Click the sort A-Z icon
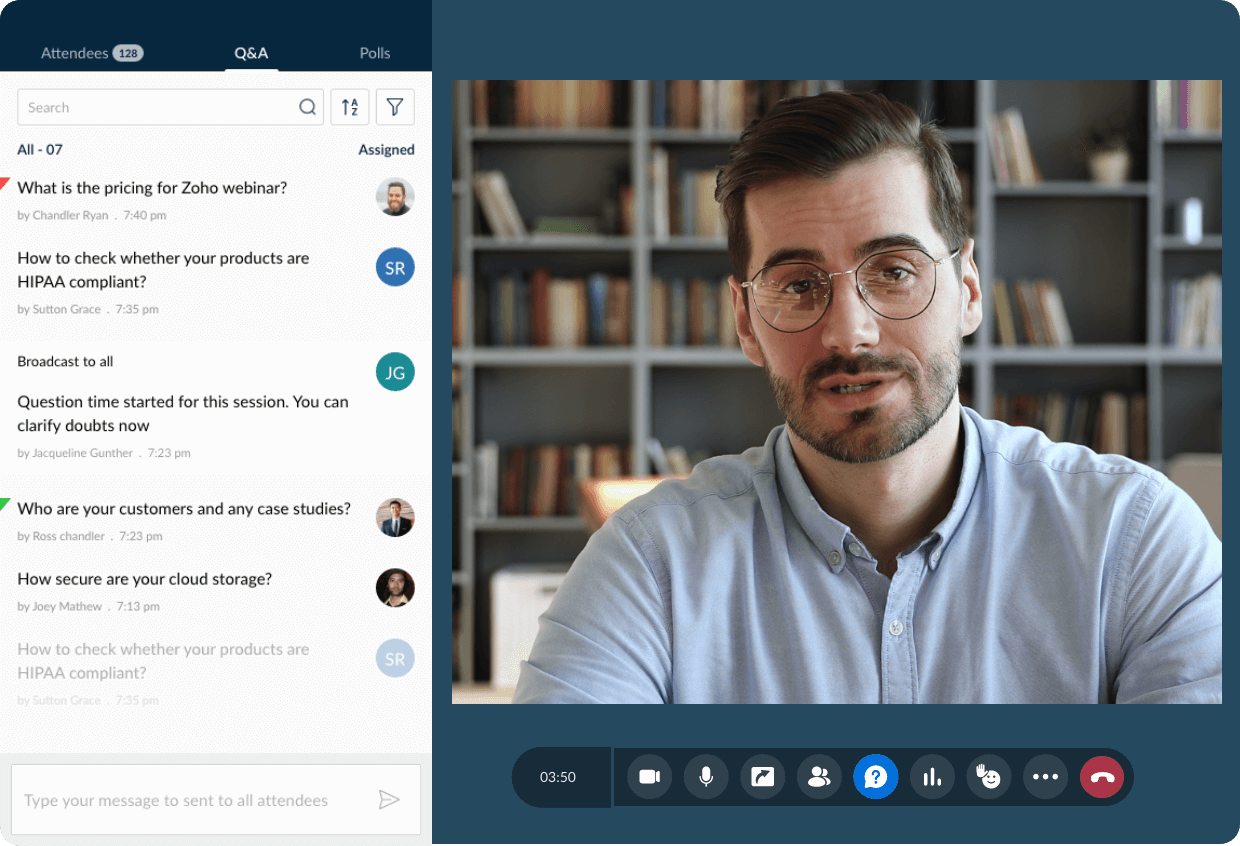The width and height of the screenshot is (1240, 846). [x=350, y=107]
